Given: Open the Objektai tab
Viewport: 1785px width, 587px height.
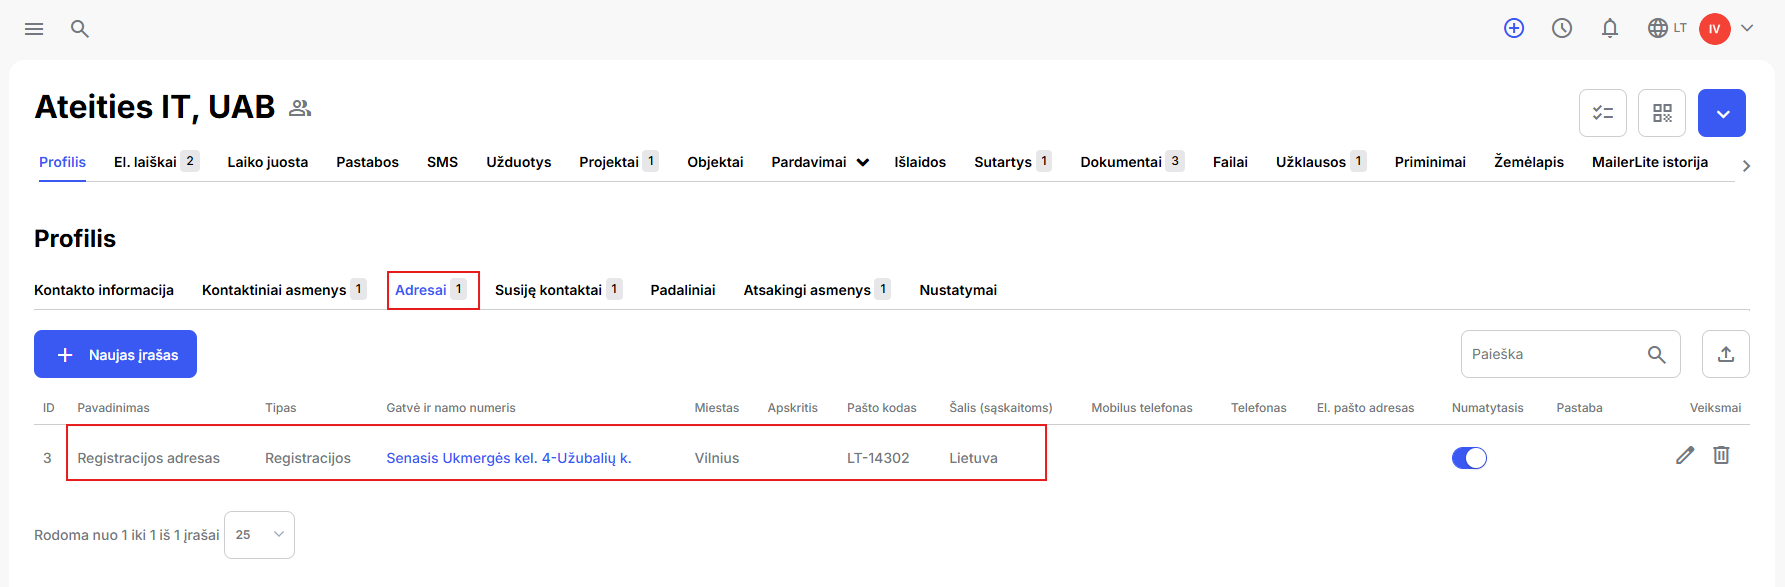Looking at the screenshot, I should pos(715,162).
